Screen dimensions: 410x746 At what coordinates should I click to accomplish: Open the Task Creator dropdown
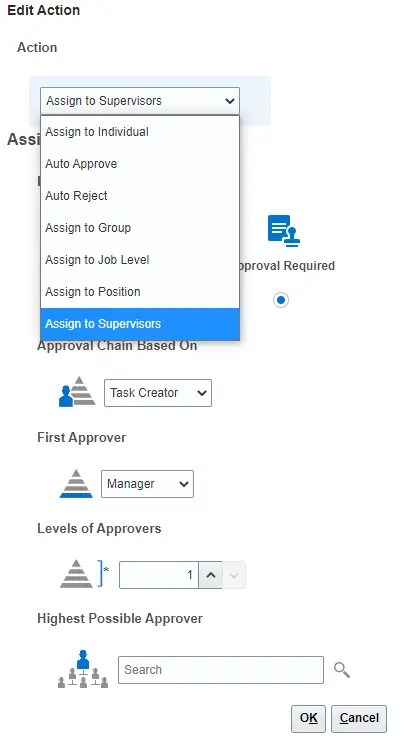coord(158,393)
